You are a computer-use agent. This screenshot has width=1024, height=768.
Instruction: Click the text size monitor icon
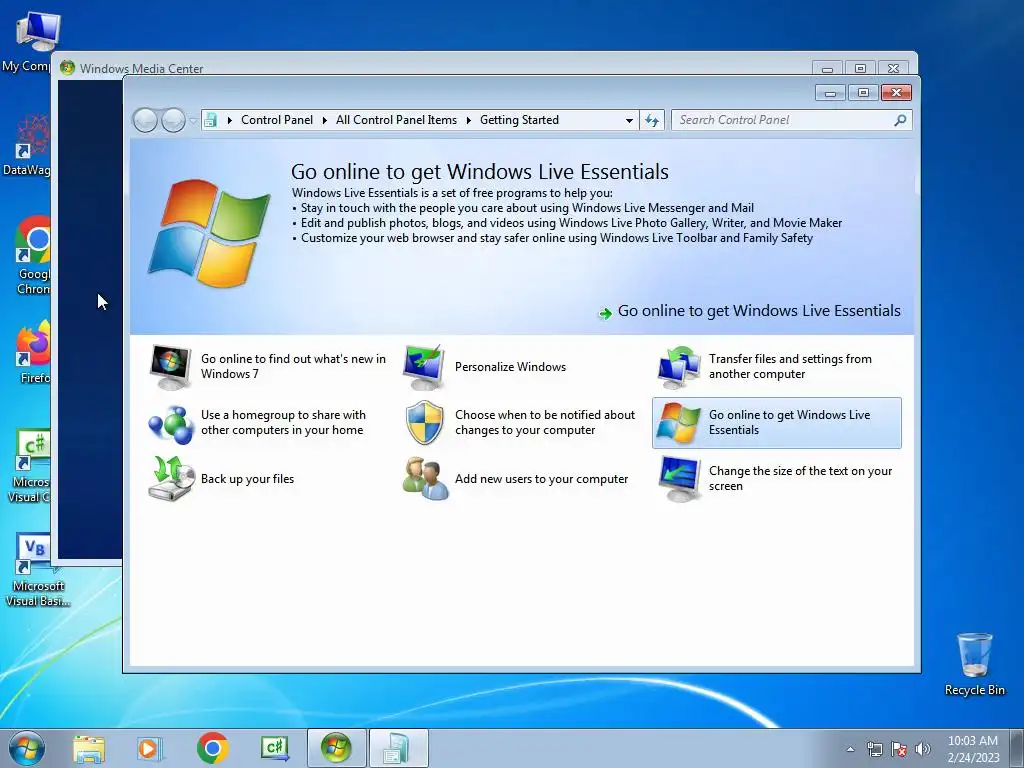click(679, 479)
